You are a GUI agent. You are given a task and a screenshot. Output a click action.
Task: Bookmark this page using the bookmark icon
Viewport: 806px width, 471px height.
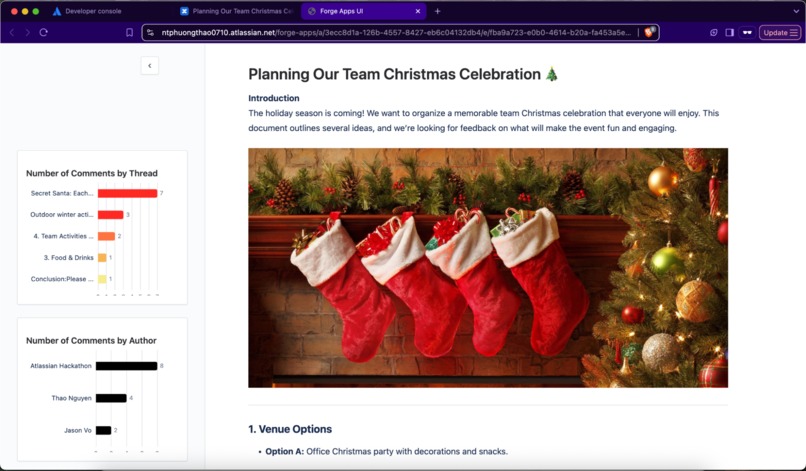[x=130, y=32]
